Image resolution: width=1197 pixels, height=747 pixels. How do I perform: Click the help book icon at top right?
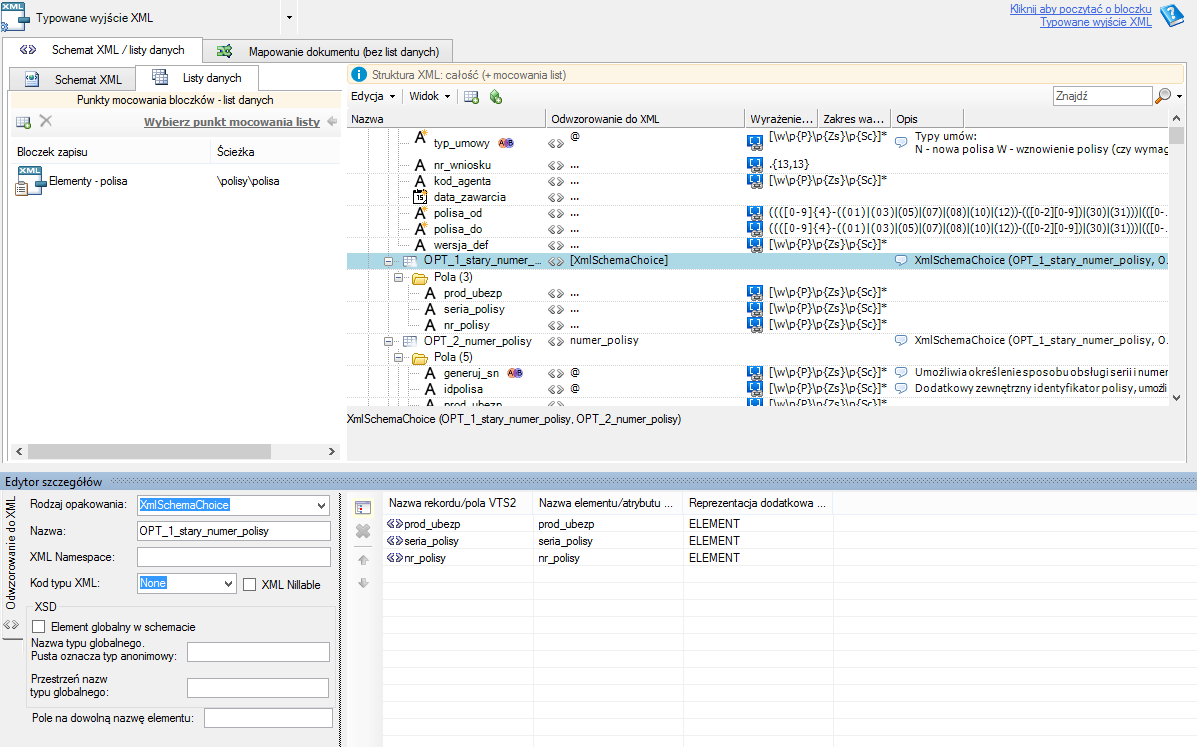tap(1171, 15)
